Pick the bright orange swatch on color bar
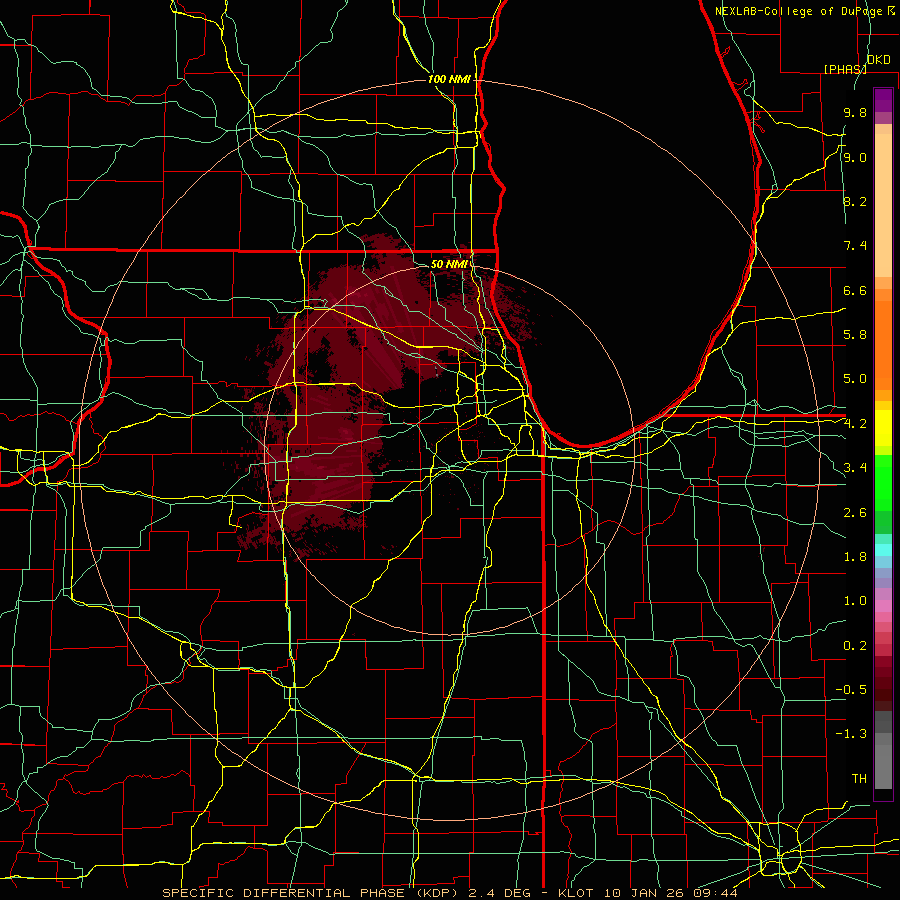Image resolution: width=900 pixels, height=900 pixels. 883,346
